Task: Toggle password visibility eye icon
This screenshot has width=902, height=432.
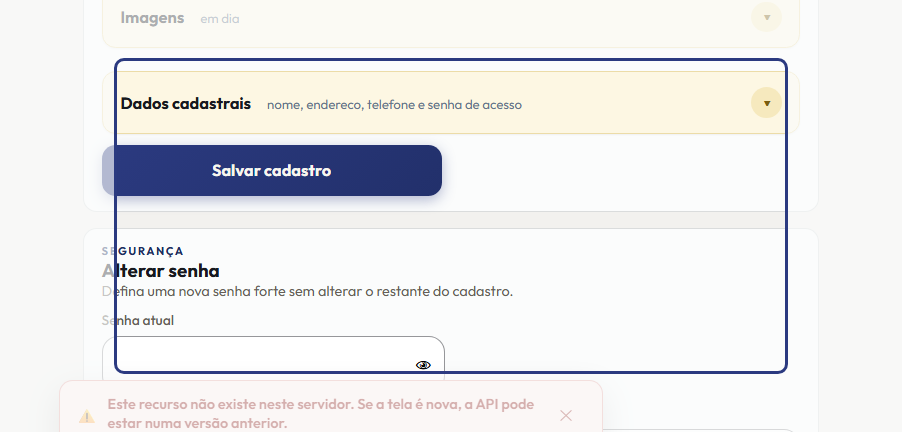Action: click(423, 365)
